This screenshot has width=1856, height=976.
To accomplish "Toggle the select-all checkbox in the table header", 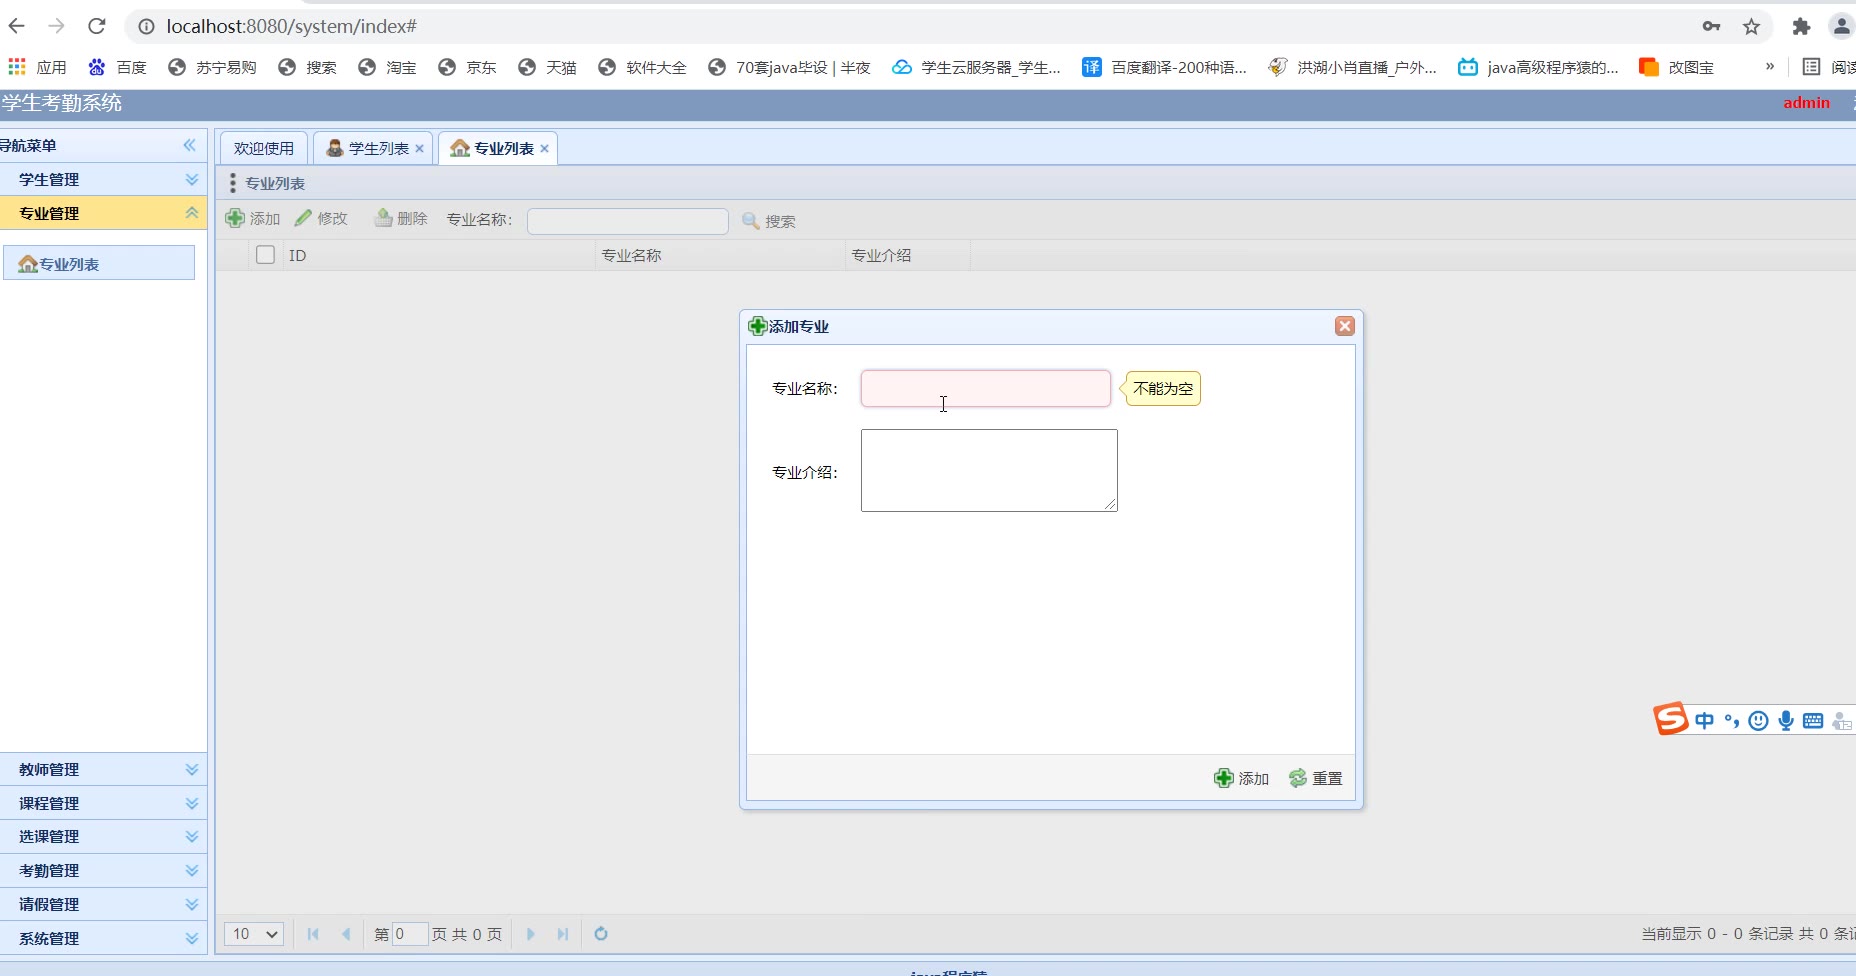I will (265, 255).
